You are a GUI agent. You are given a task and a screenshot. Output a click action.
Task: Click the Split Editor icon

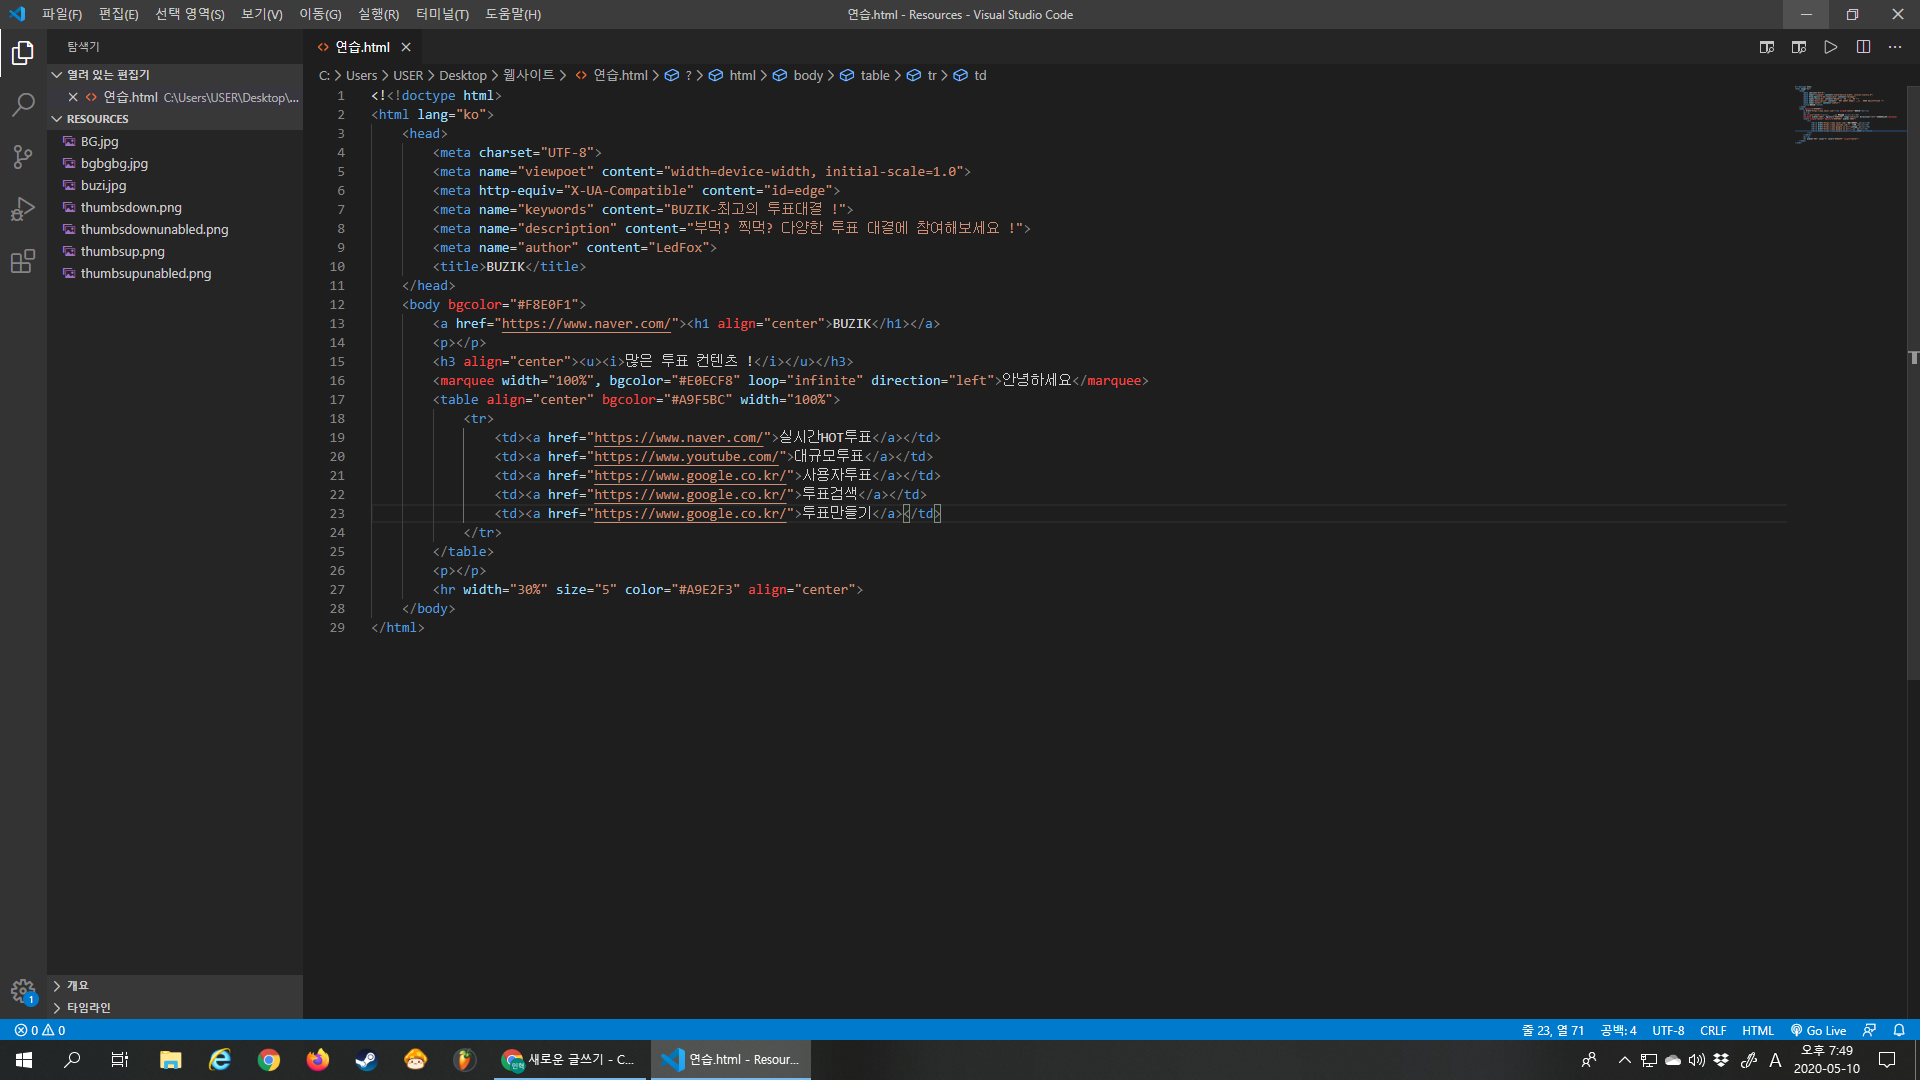1863,47
